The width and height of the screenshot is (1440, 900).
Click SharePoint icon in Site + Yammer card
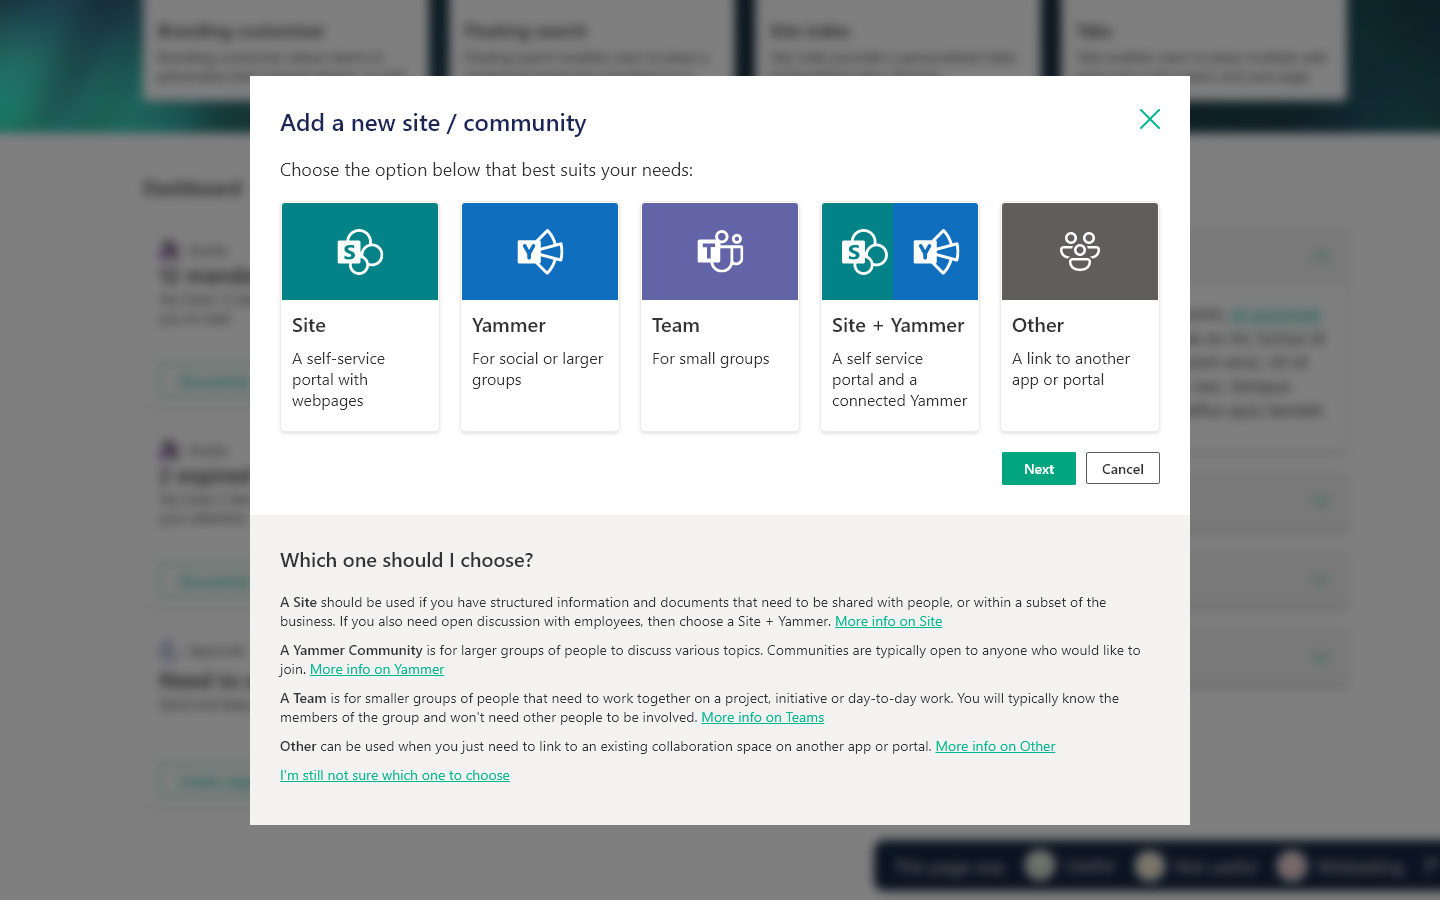coord(864,252)
